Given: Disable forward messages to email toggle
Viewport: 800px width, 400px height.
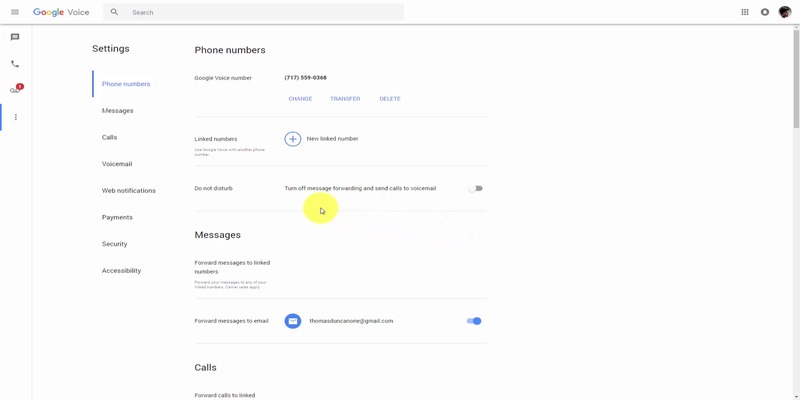Looking at the screenshot, I should [x=474, y=321].
